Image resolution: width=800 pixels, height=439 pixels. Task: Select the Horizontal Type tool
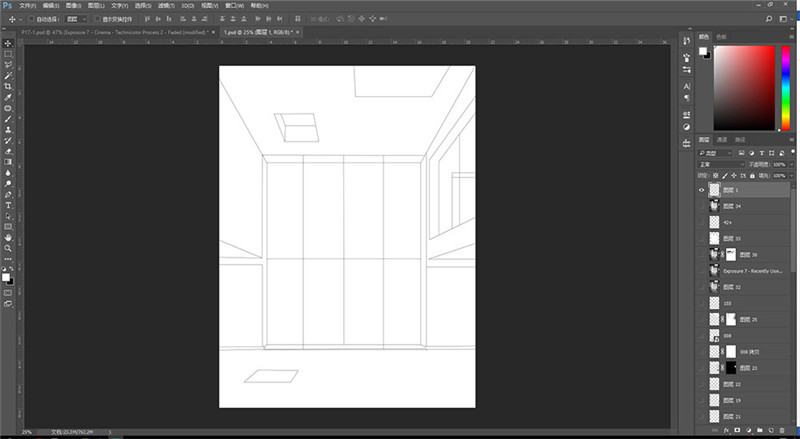pos(8,205)
